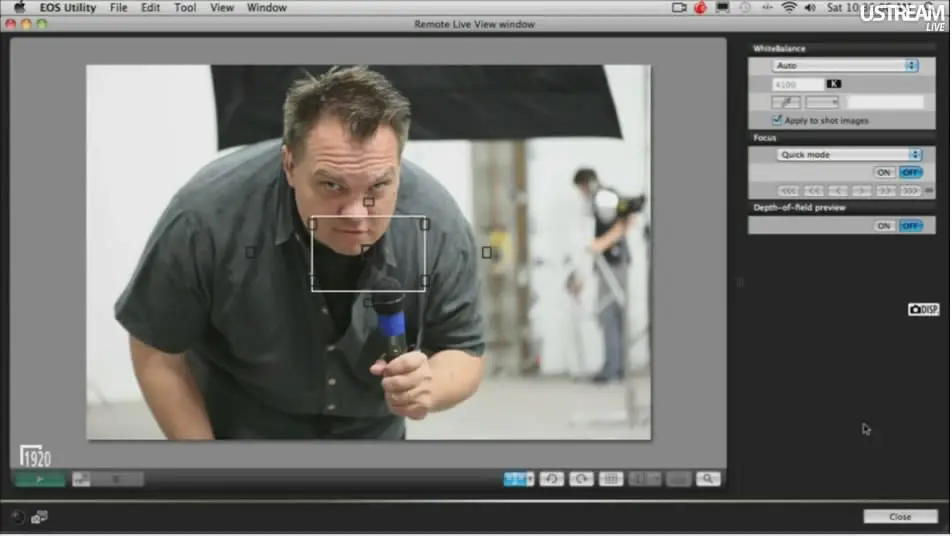Click the large white focus frame
The image size is (952, 536).
368,254
